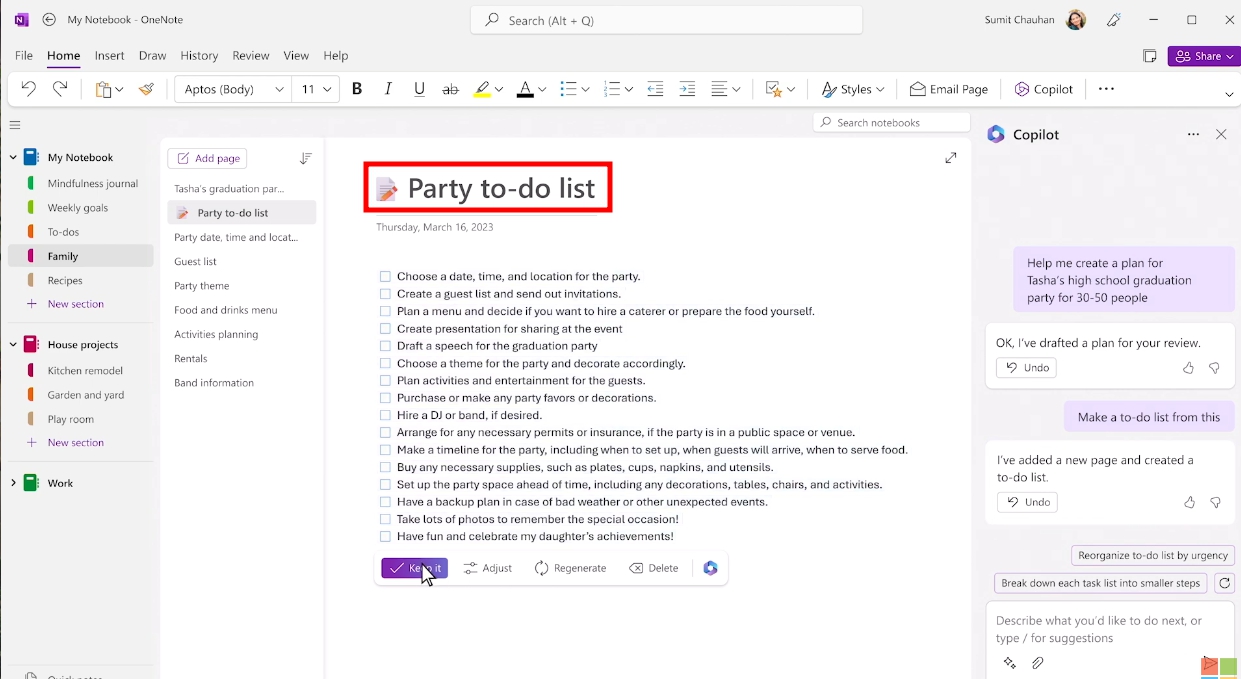
Task: Increase paragraph indent
Action: coord(687,89)
